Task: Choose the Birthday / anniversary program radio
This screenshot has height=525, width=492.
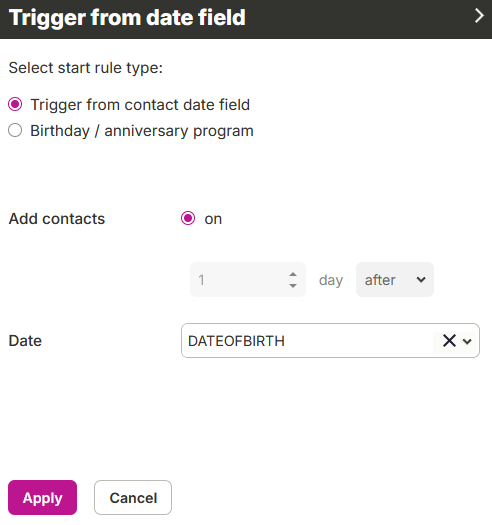Action: [15, 130]
